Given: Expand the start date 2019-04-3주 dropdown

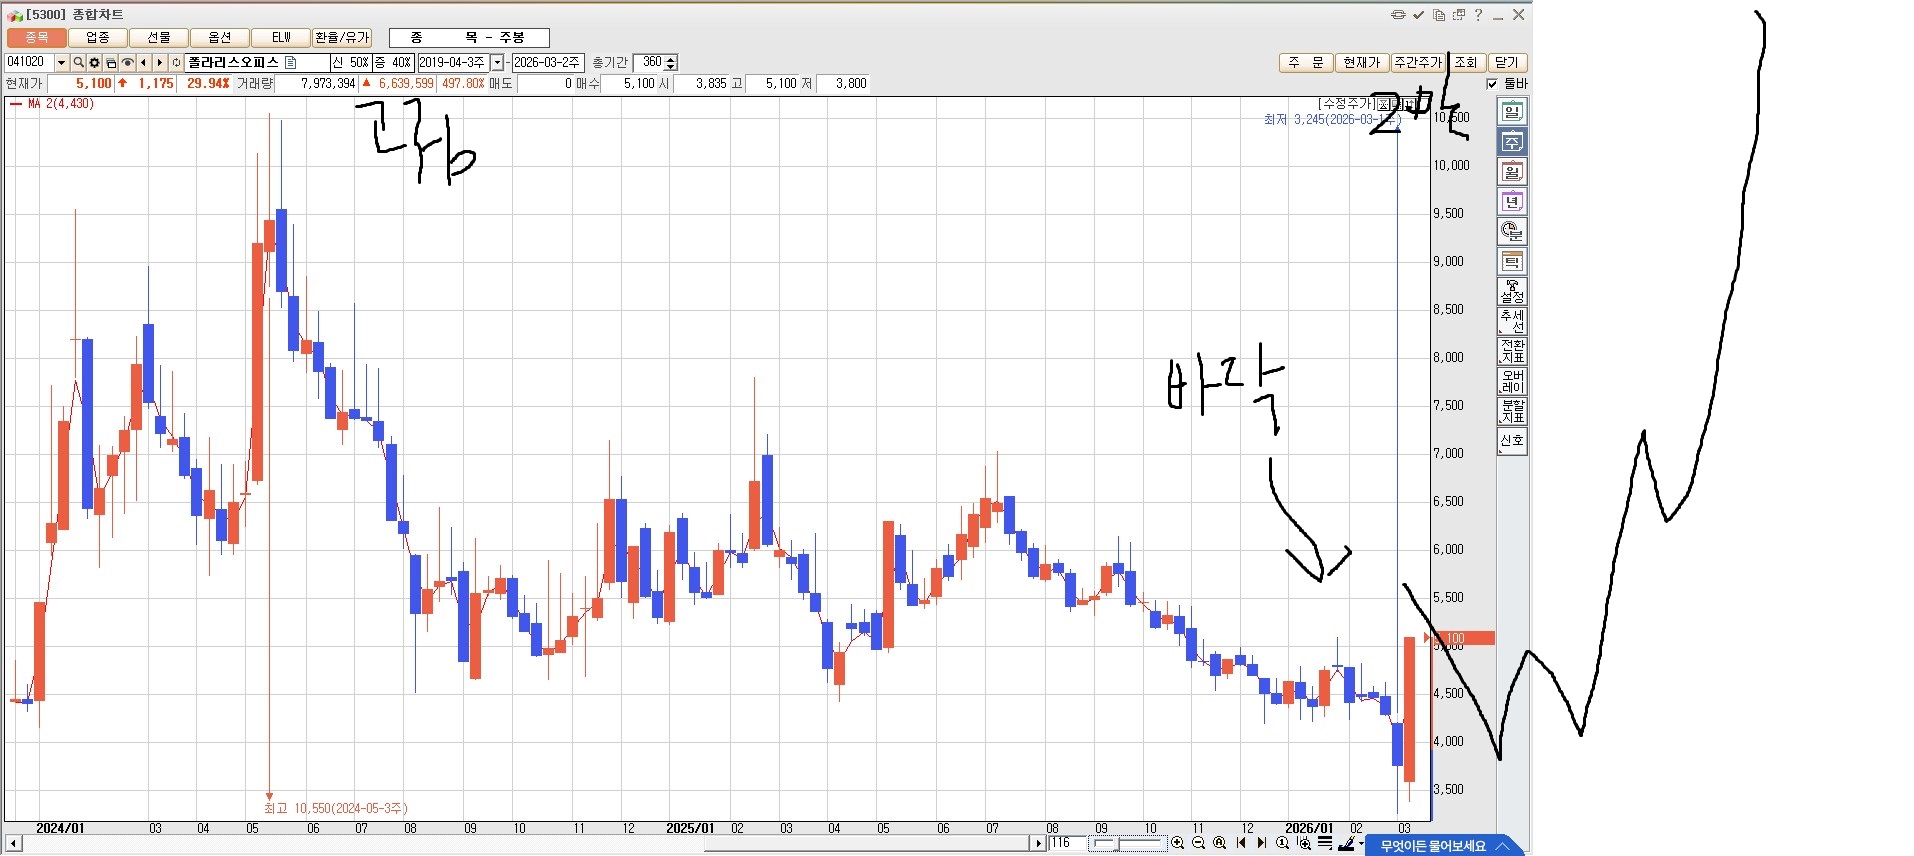Looking at the screenshot, I should point(497,63).
